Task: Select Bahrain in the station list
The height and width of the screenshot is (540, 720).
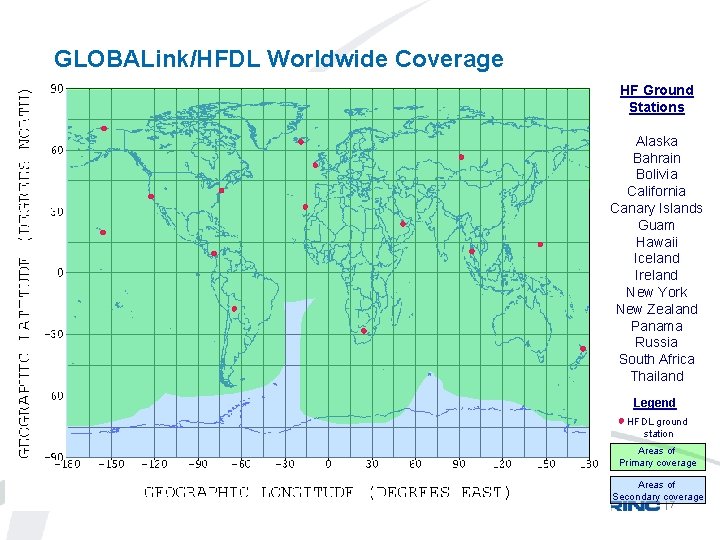Action: (x=657, y=158)
